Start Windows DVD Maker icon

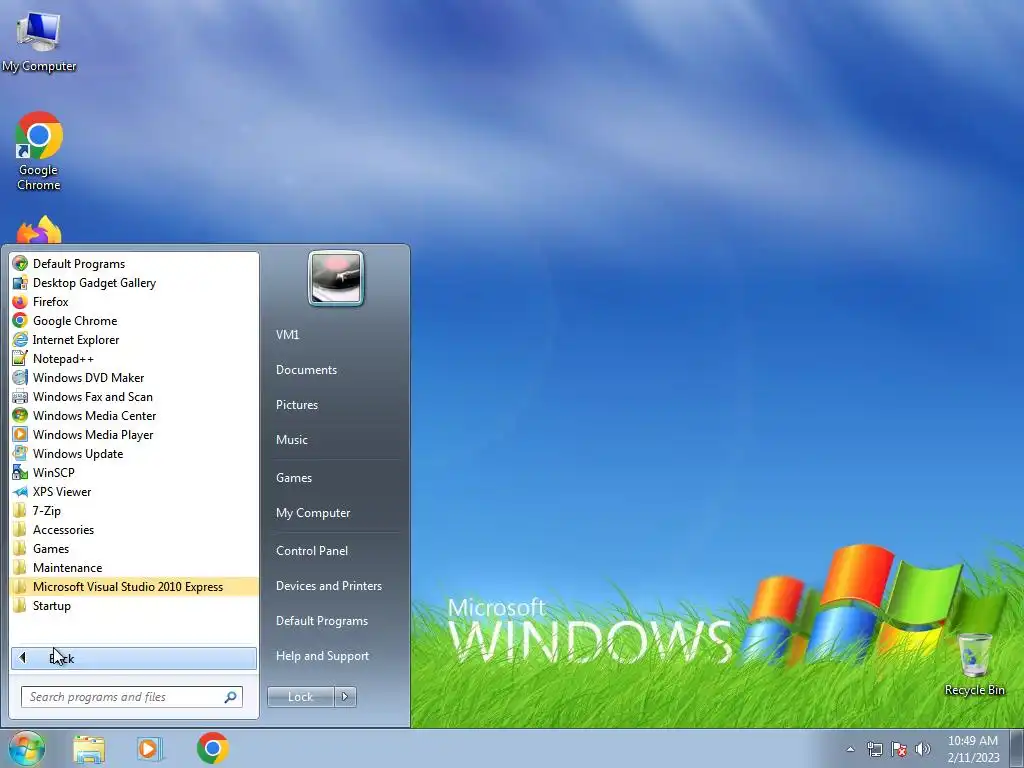click(20, 377)
